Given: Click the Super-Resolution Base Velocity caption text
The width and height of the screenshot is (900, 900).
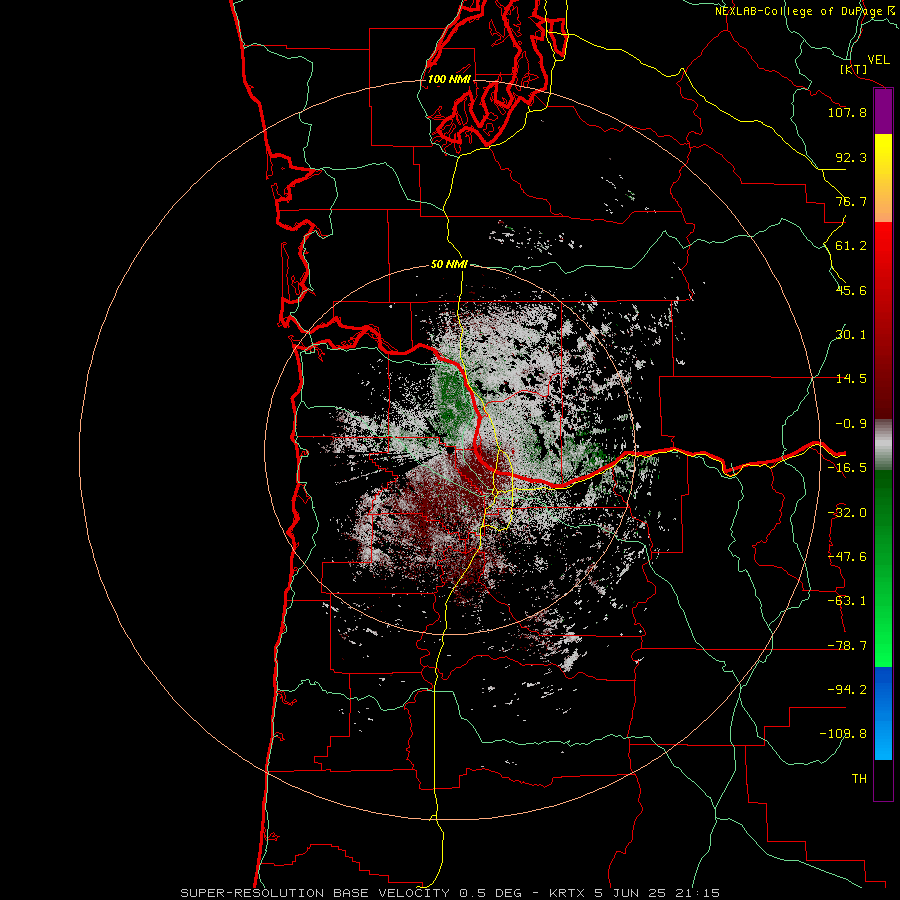Looking at the screenshot, I should [x=449, y=893].
